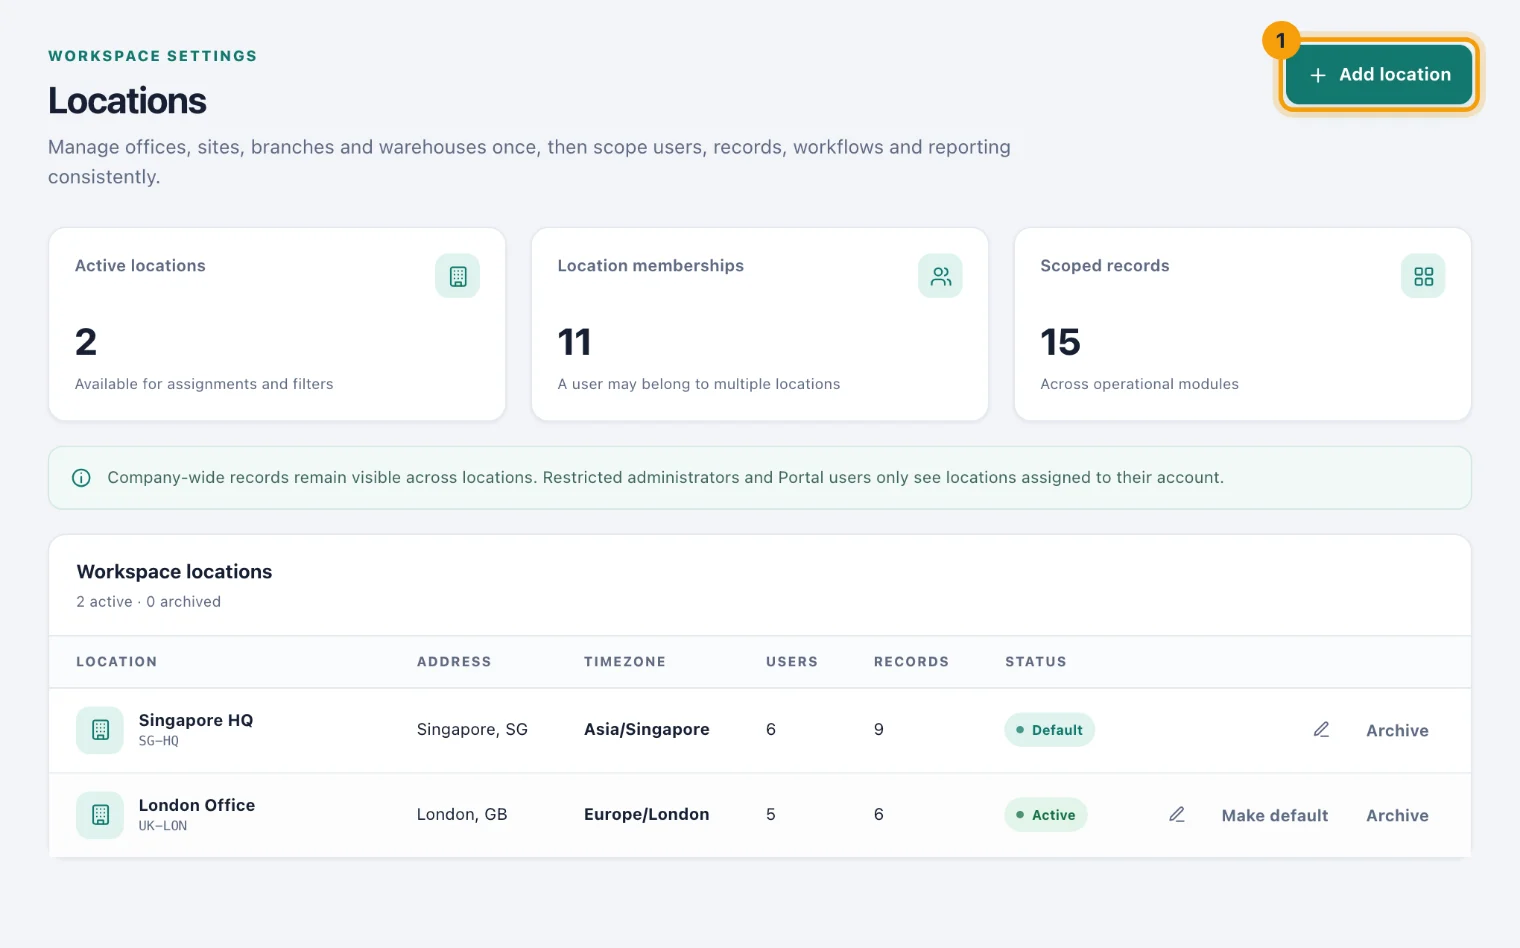This screenshot has height=948, width=1520.
Task: Archive the London Office location
Action: coord(1397,816)
